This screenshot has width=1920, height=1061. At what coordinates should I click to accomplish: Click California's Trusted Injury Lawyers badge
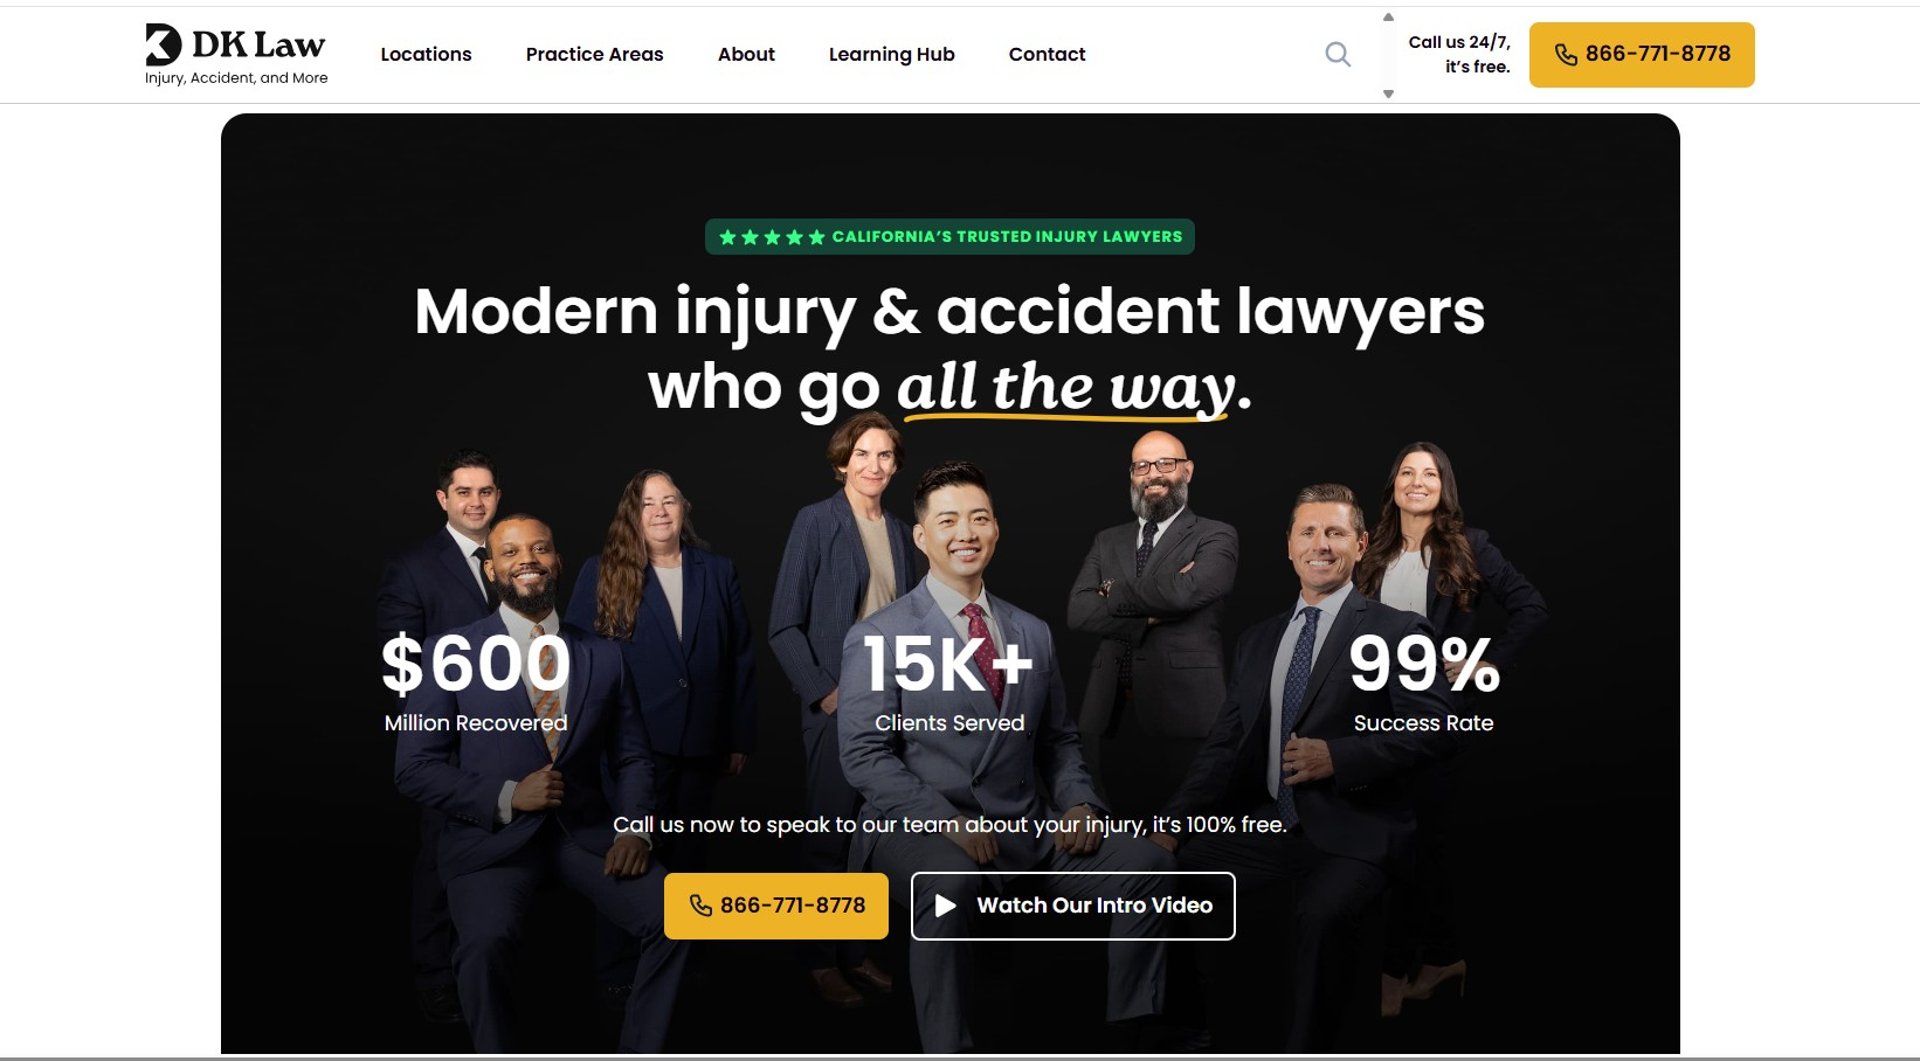(x=950, y=237)
